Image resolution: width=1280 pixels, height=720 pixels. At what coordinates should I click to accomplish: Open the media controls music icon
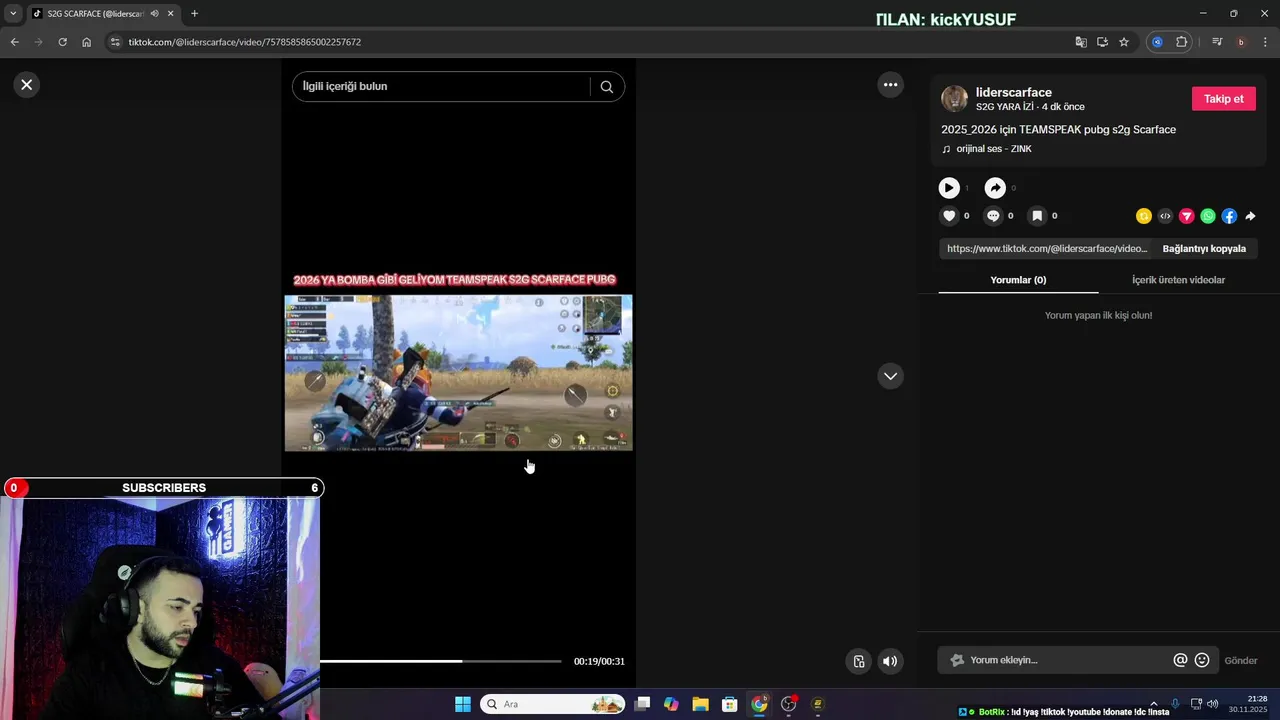click(1217, 42)
